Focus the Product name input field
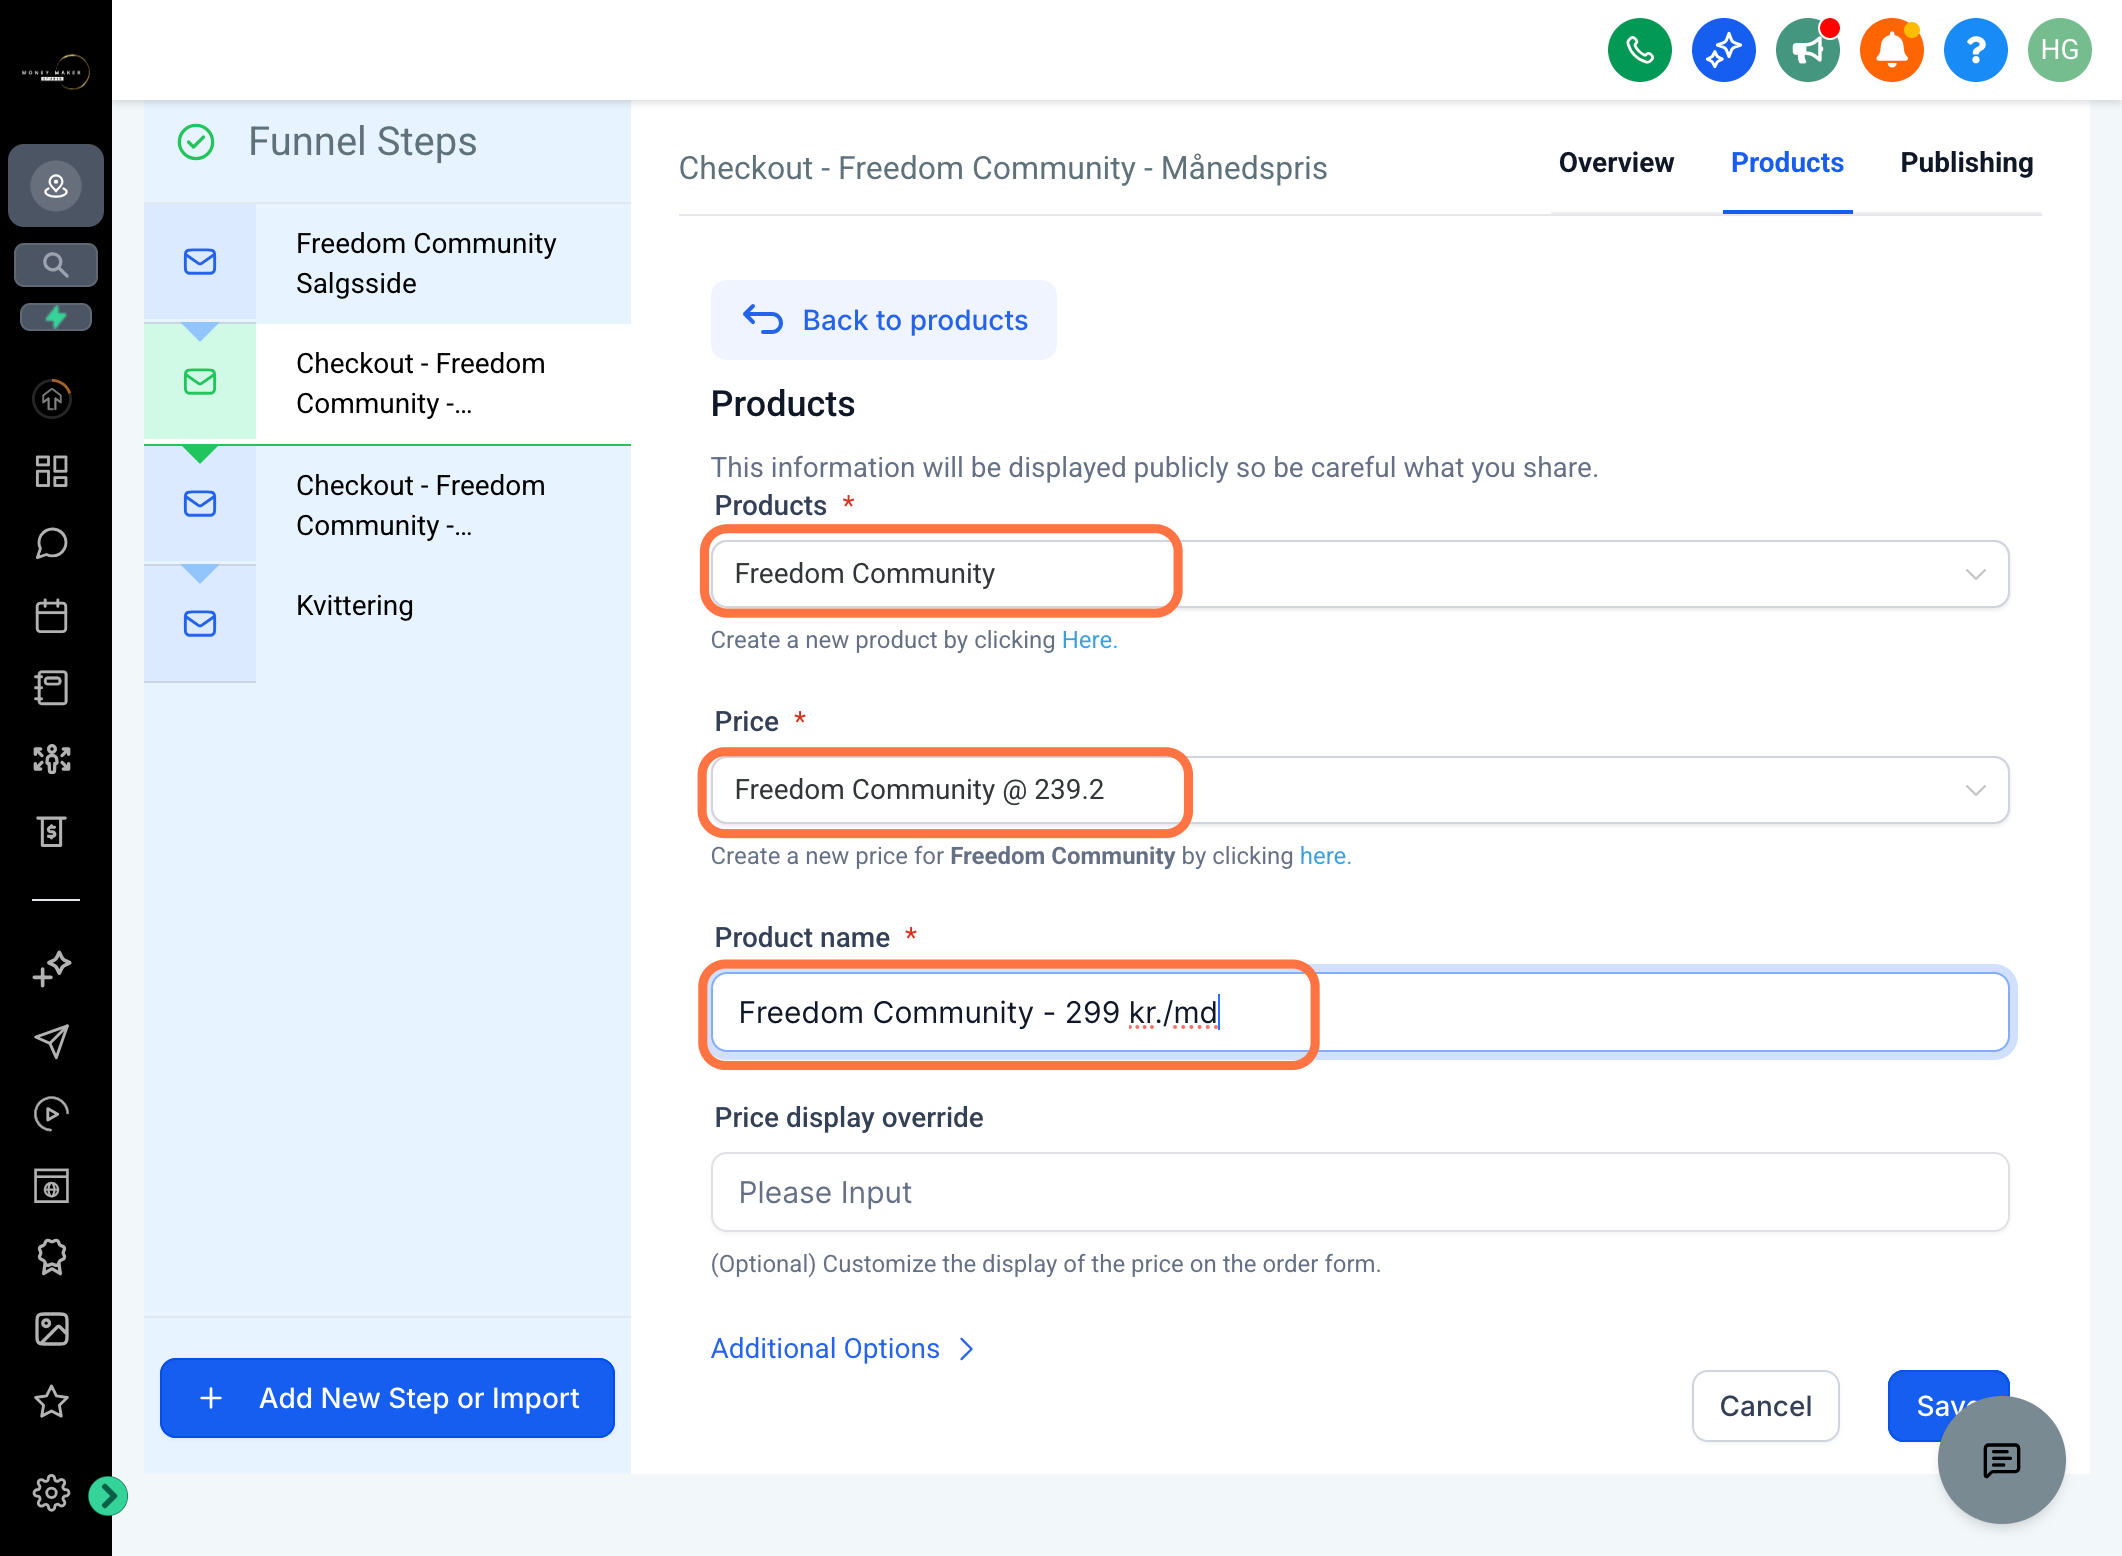 pos(1359,1012)
